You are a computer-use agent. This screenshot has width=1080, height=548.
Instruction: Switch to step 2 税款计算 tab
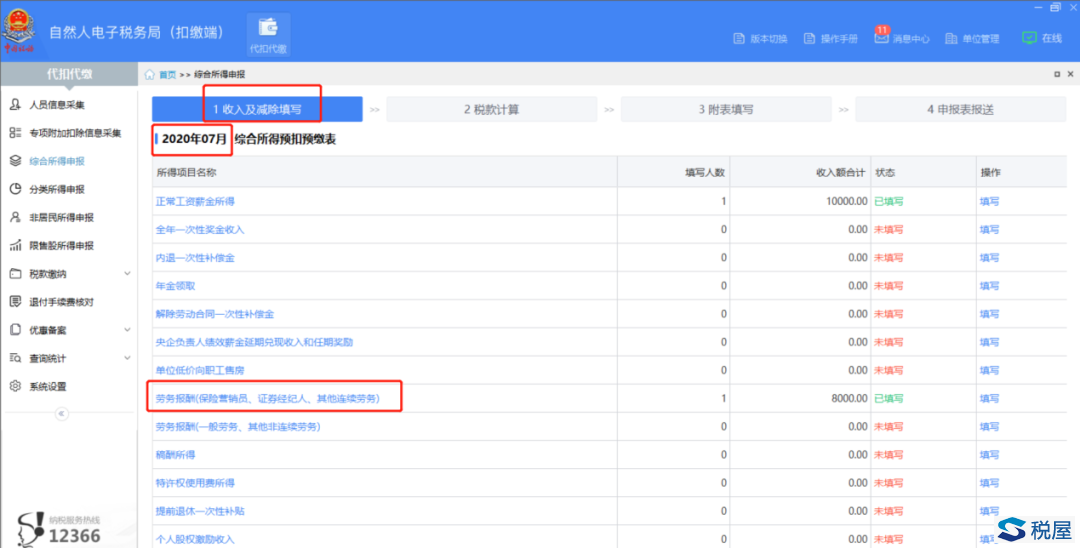tap(491, 109)
